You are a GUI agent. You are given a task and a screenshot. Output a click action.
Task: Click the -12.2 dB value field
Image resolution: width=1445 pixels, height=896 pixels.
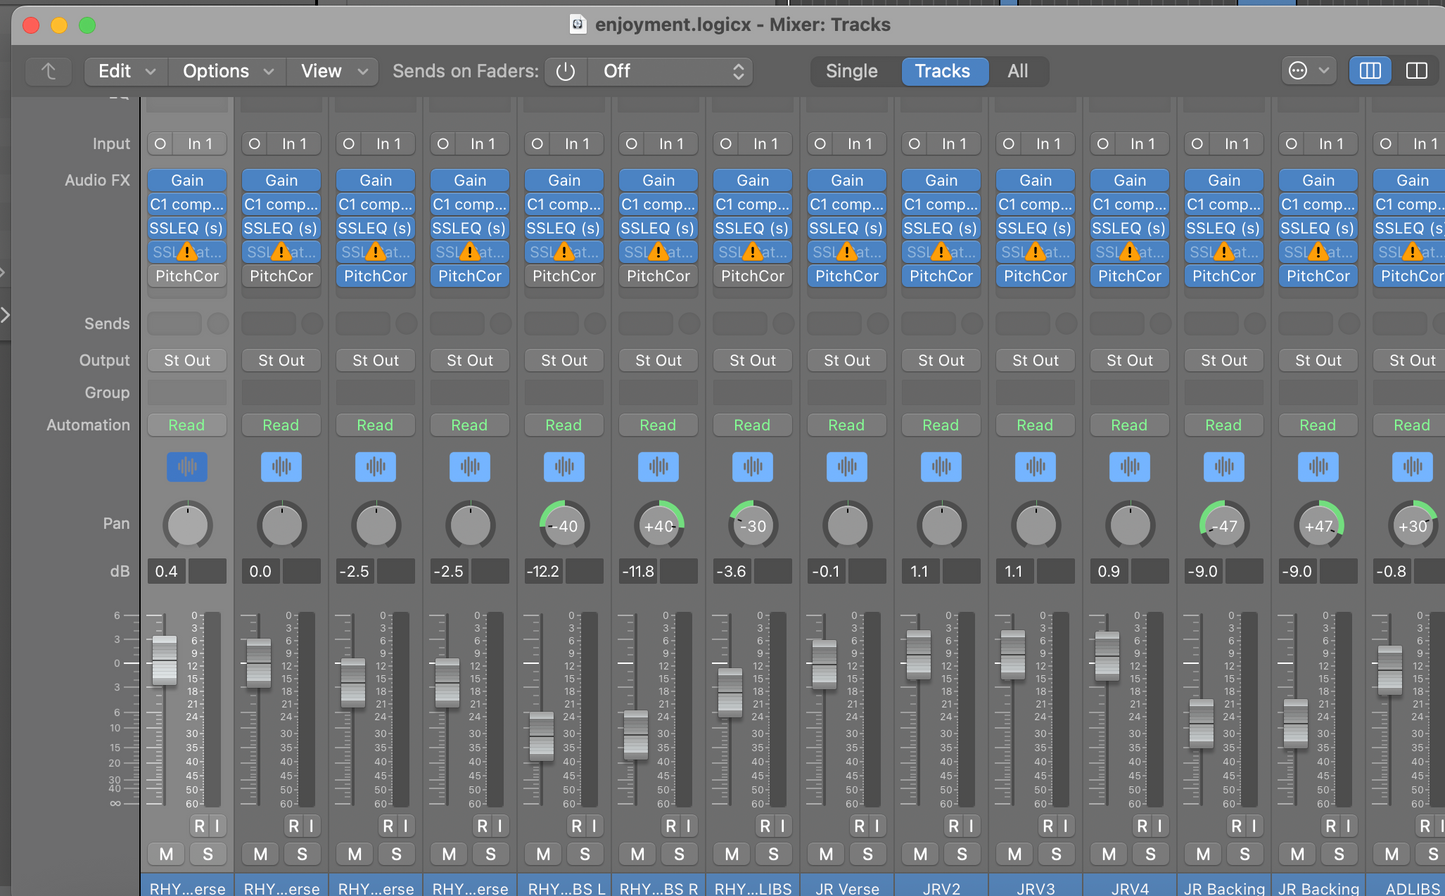click(543, 571)
